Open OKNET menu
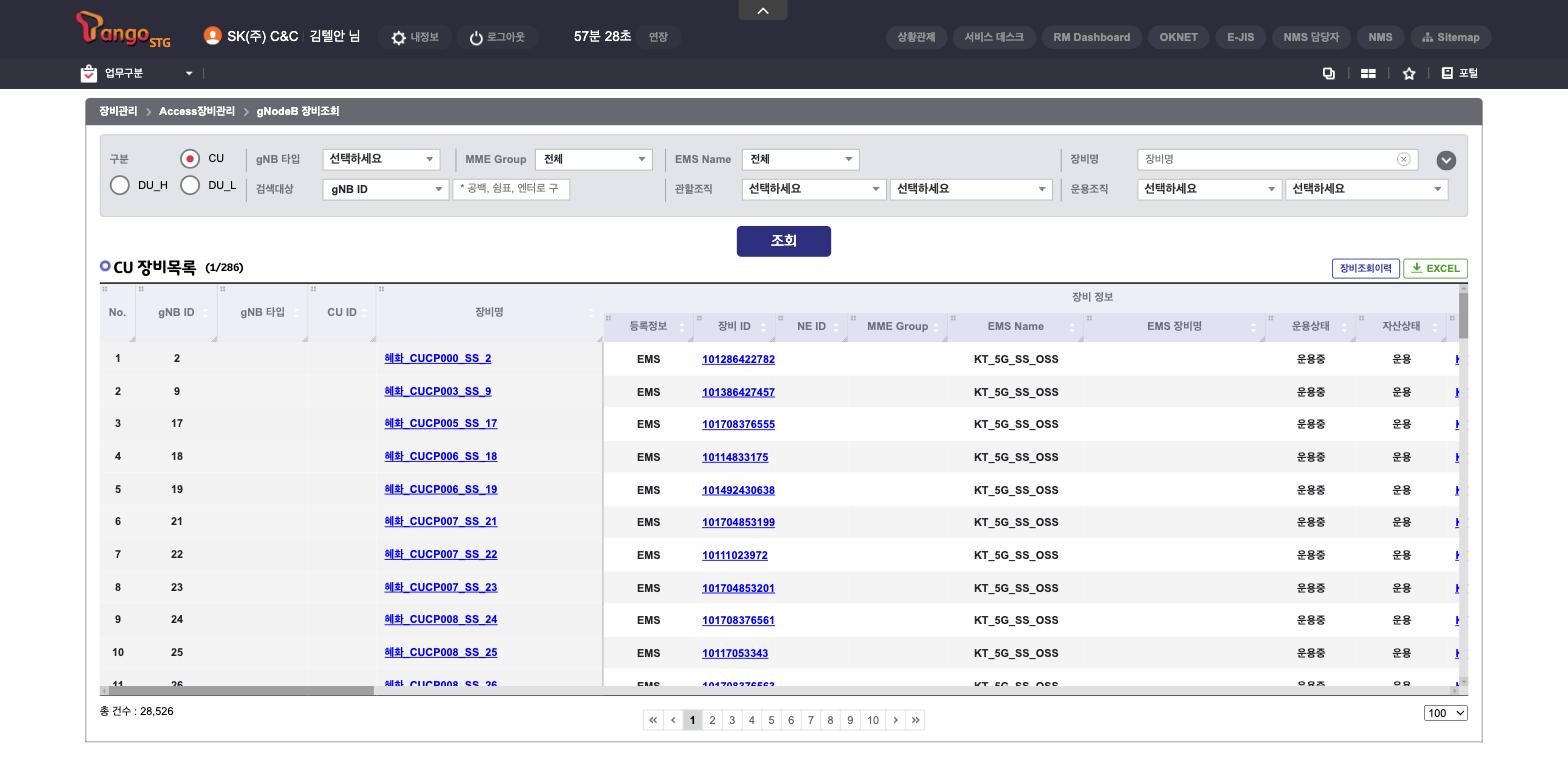 click(x=1178, y=37)
